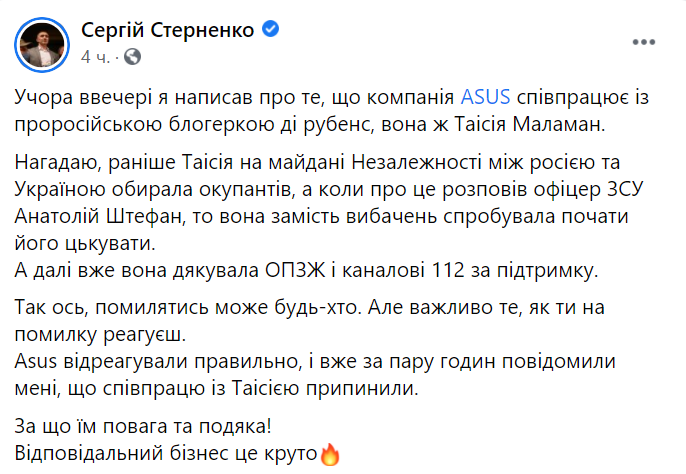This screenshot has height=474, width=686.
Task: Click the blue verified badge
Action: pyautogui.click(x=270, y=29)
